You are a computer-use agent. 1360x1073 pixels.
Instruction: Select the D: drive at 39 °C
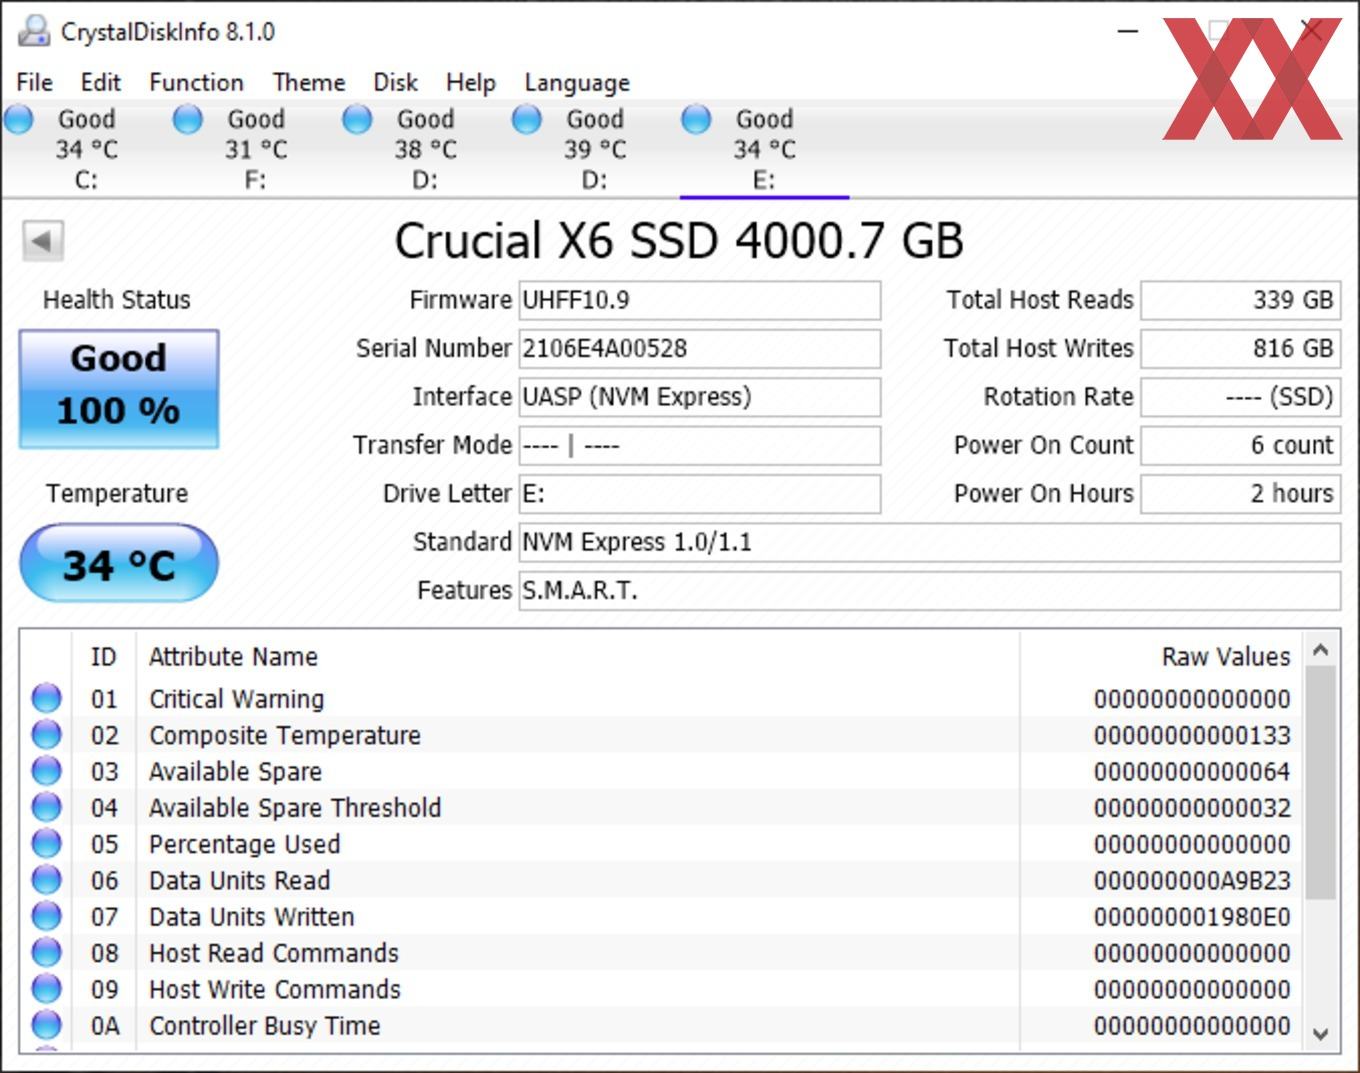(595, 149)
